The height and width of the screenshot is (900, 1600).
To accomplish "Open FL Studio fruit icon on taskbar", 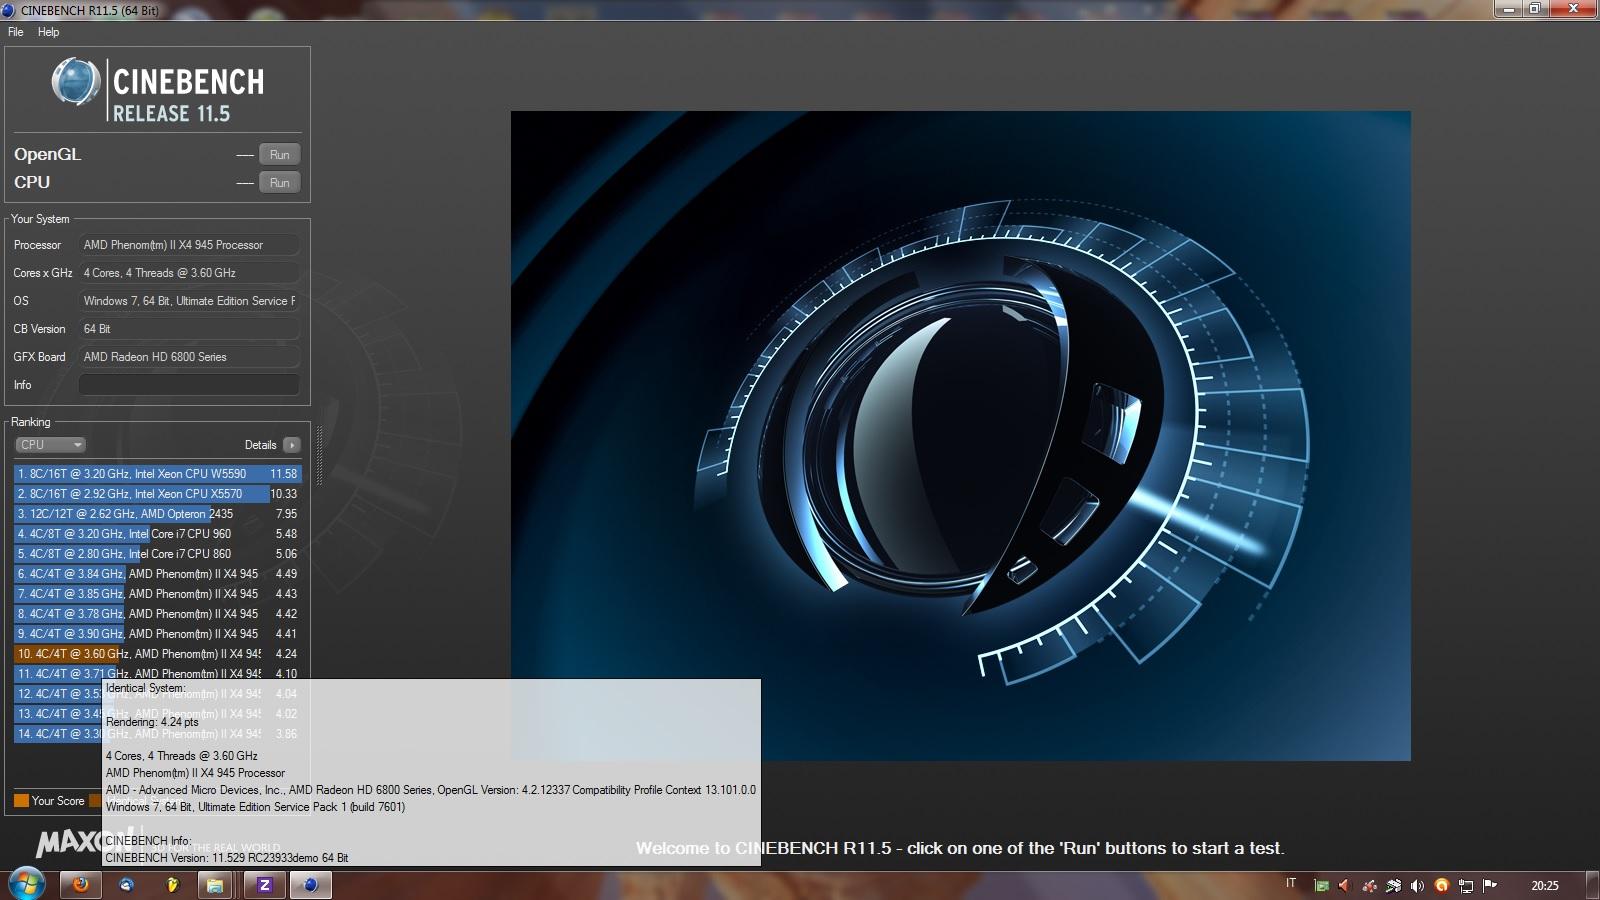I will (x=172, y=885).
